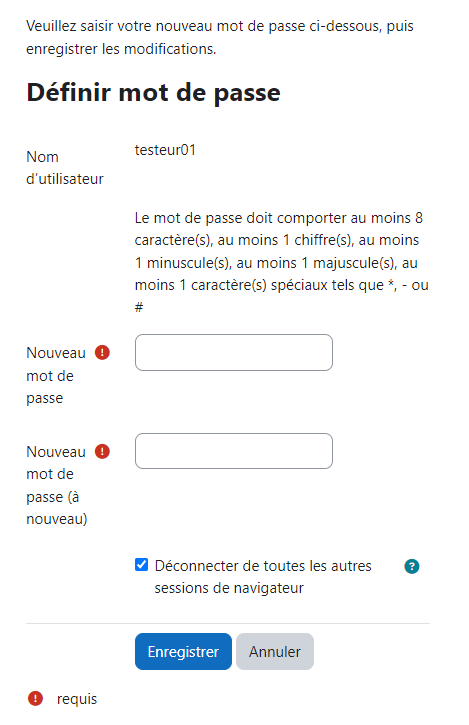Click the Nouveau mot de passe (à nouveau) label

pyautogui.click(x=56, y=485)
